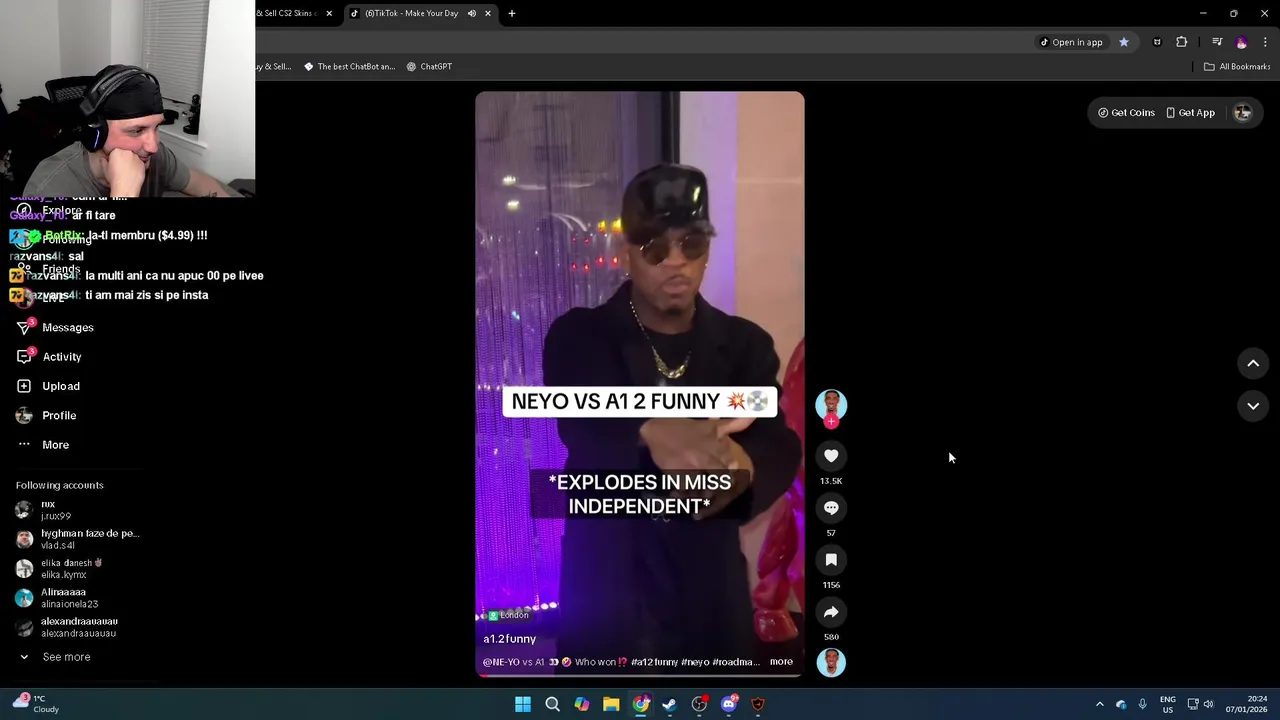
Task: Open the All Bookmarks folder
Action: 1237,67
